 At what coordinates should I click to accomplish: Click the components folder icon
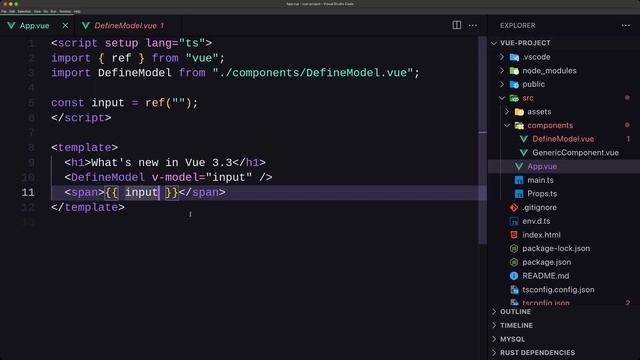pyautogui.click(x=519, y=126)
